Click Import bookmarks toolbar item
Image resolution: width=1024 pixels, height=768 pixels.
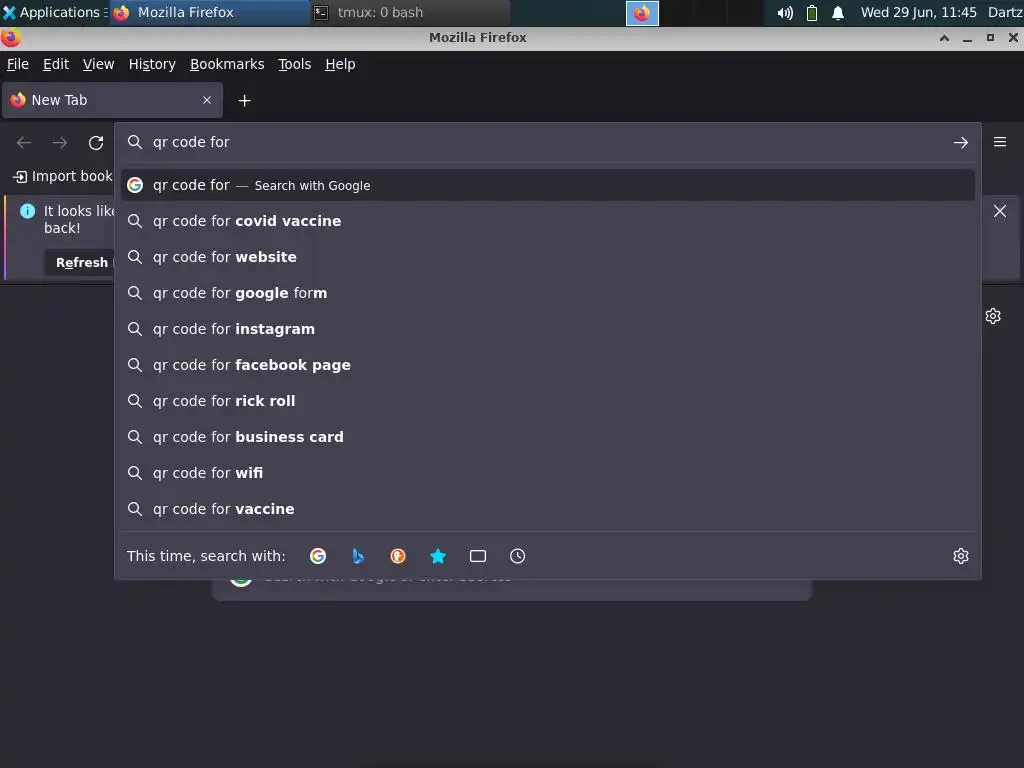(63, 176)
